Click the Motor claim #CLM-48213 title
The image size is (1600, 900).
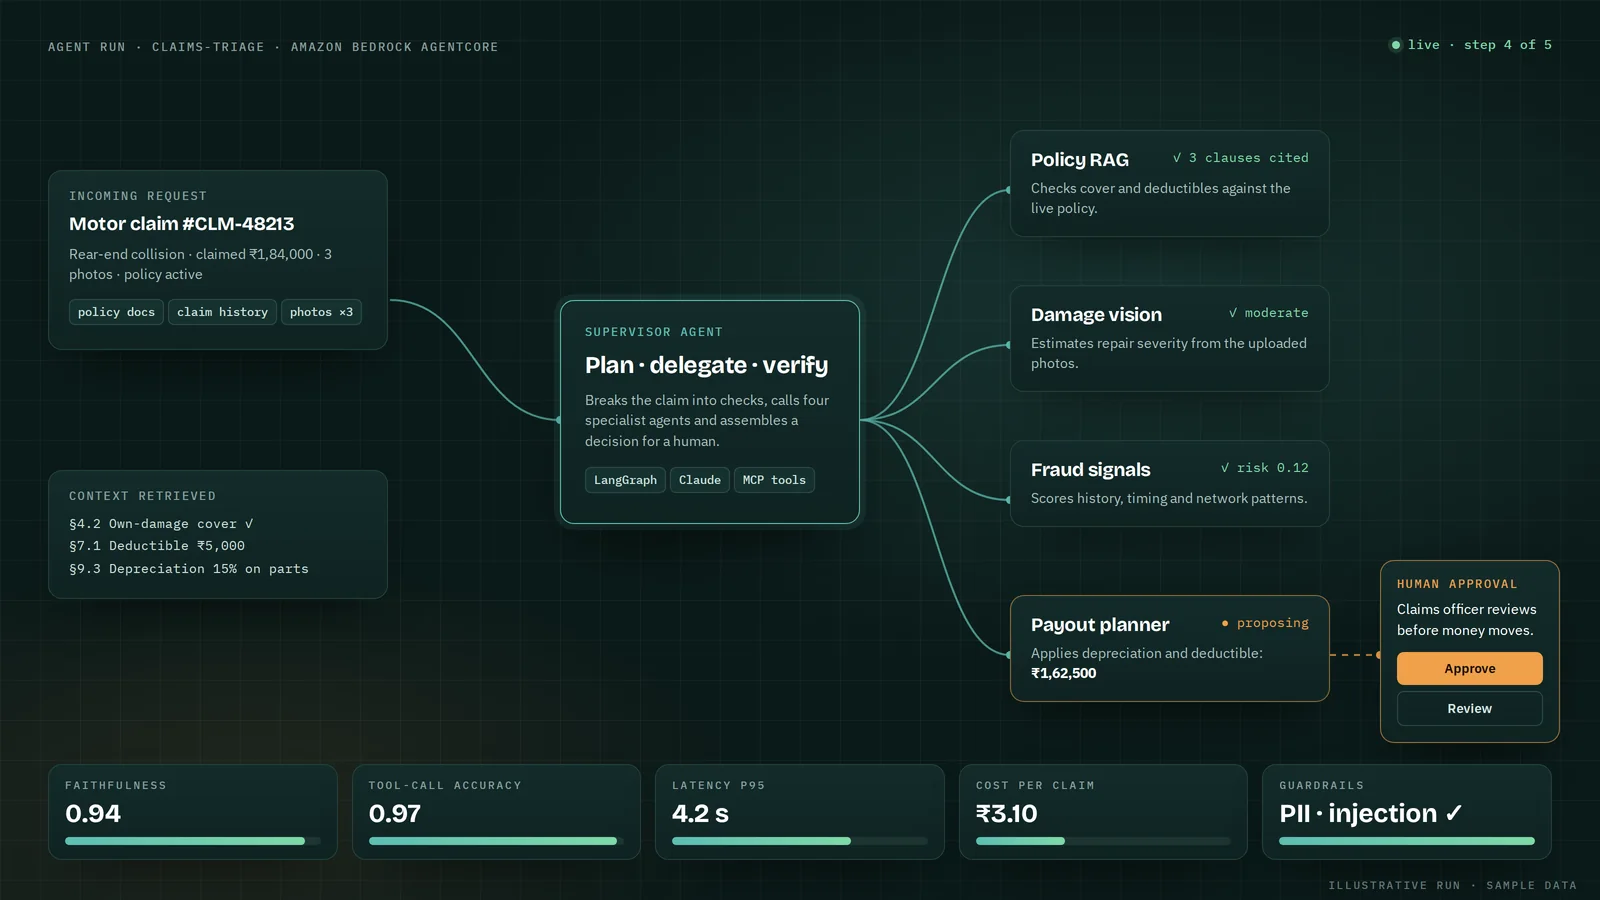(x=181, y=224)
